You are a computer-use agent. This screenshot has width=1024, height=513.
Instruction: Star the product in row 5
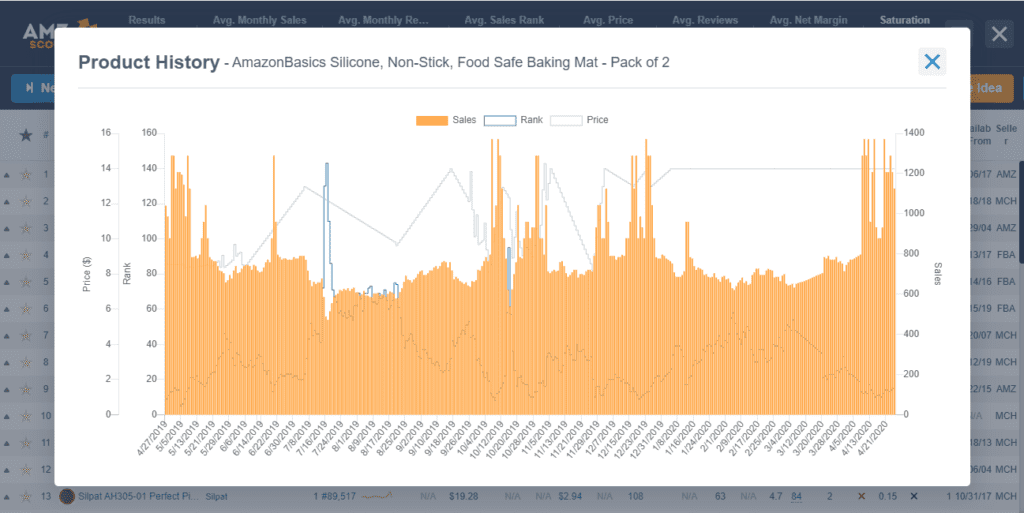[x=25, y=282]
